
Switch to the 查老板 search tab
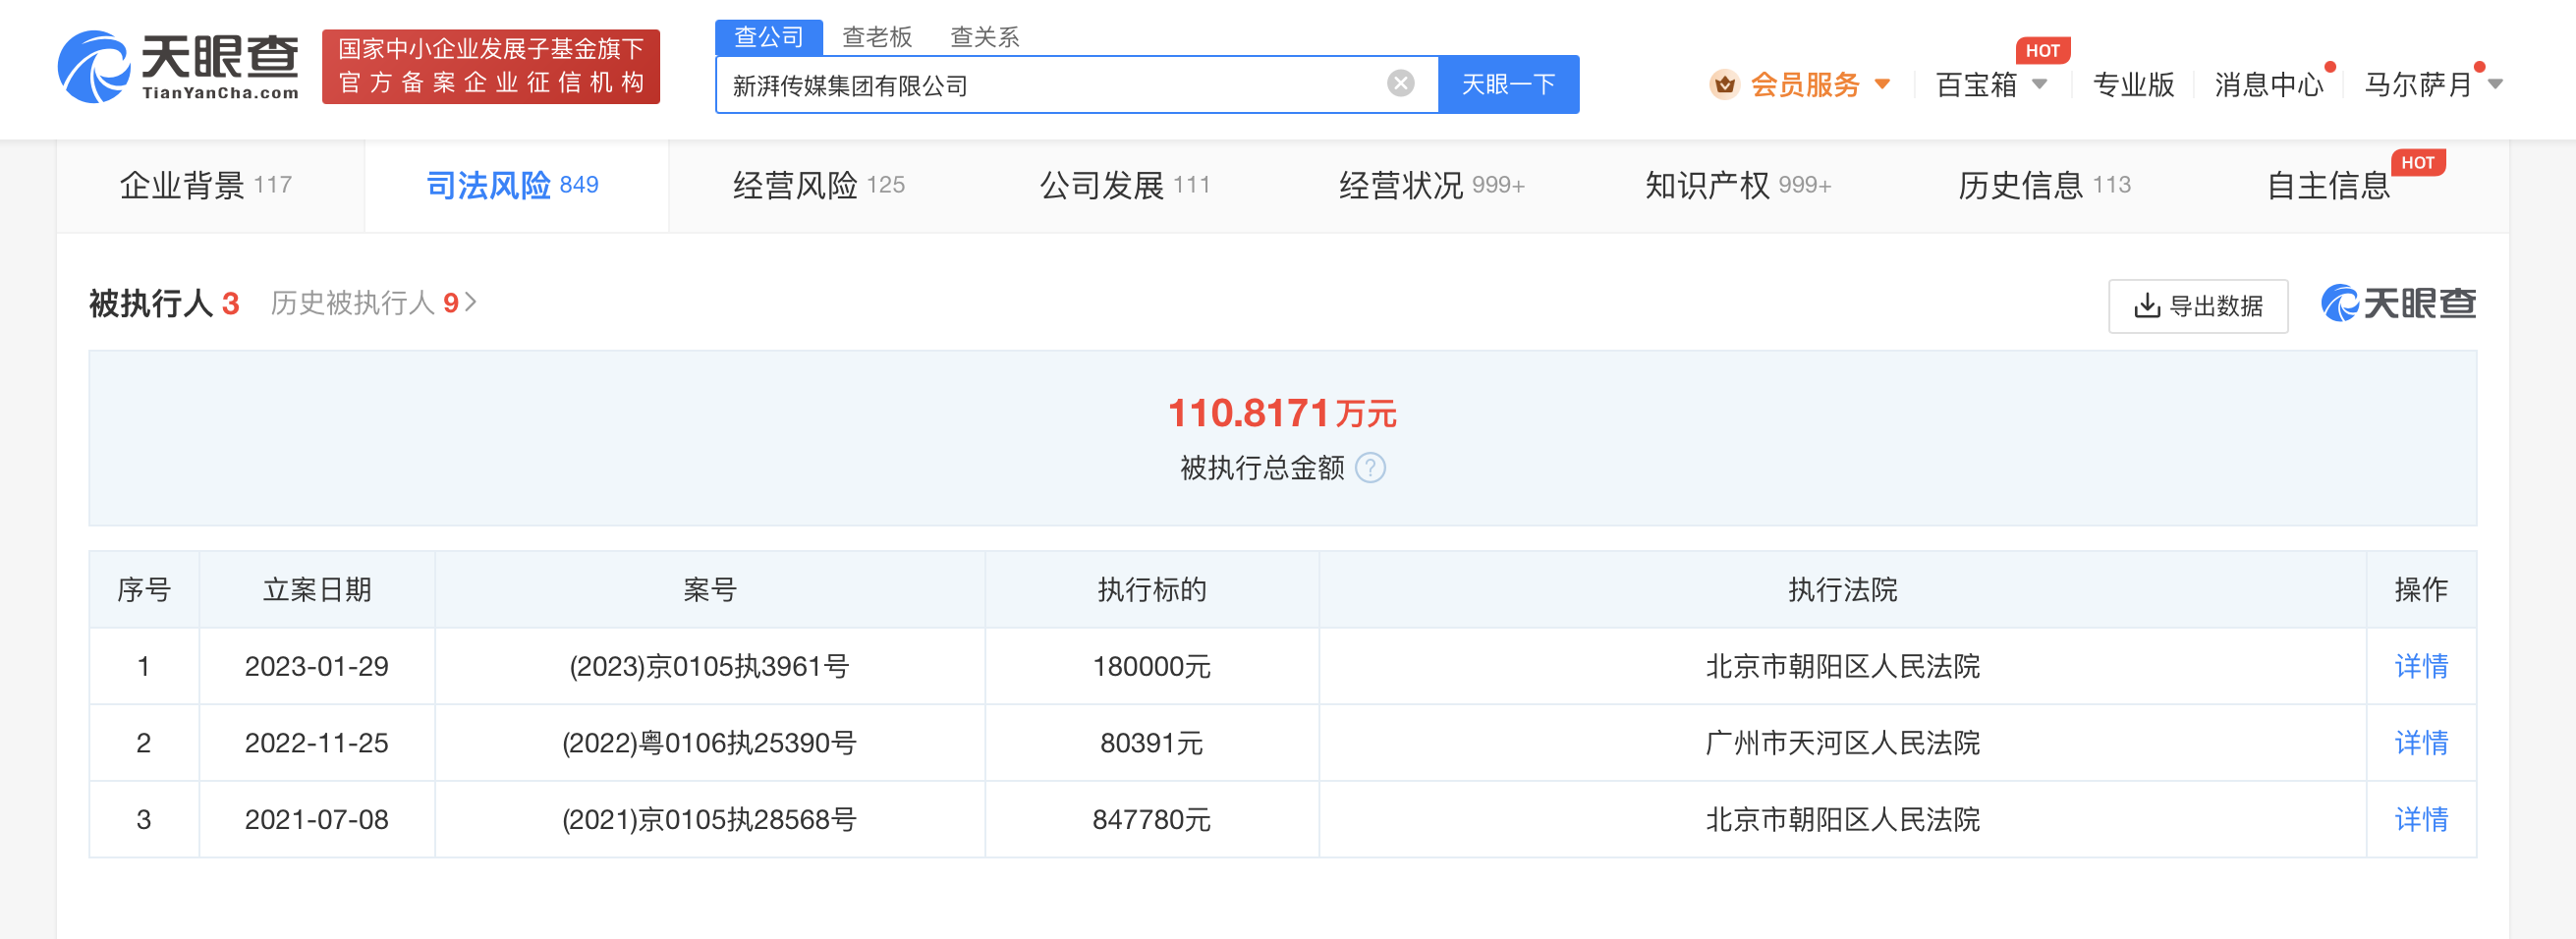click(x=876, y=37)
